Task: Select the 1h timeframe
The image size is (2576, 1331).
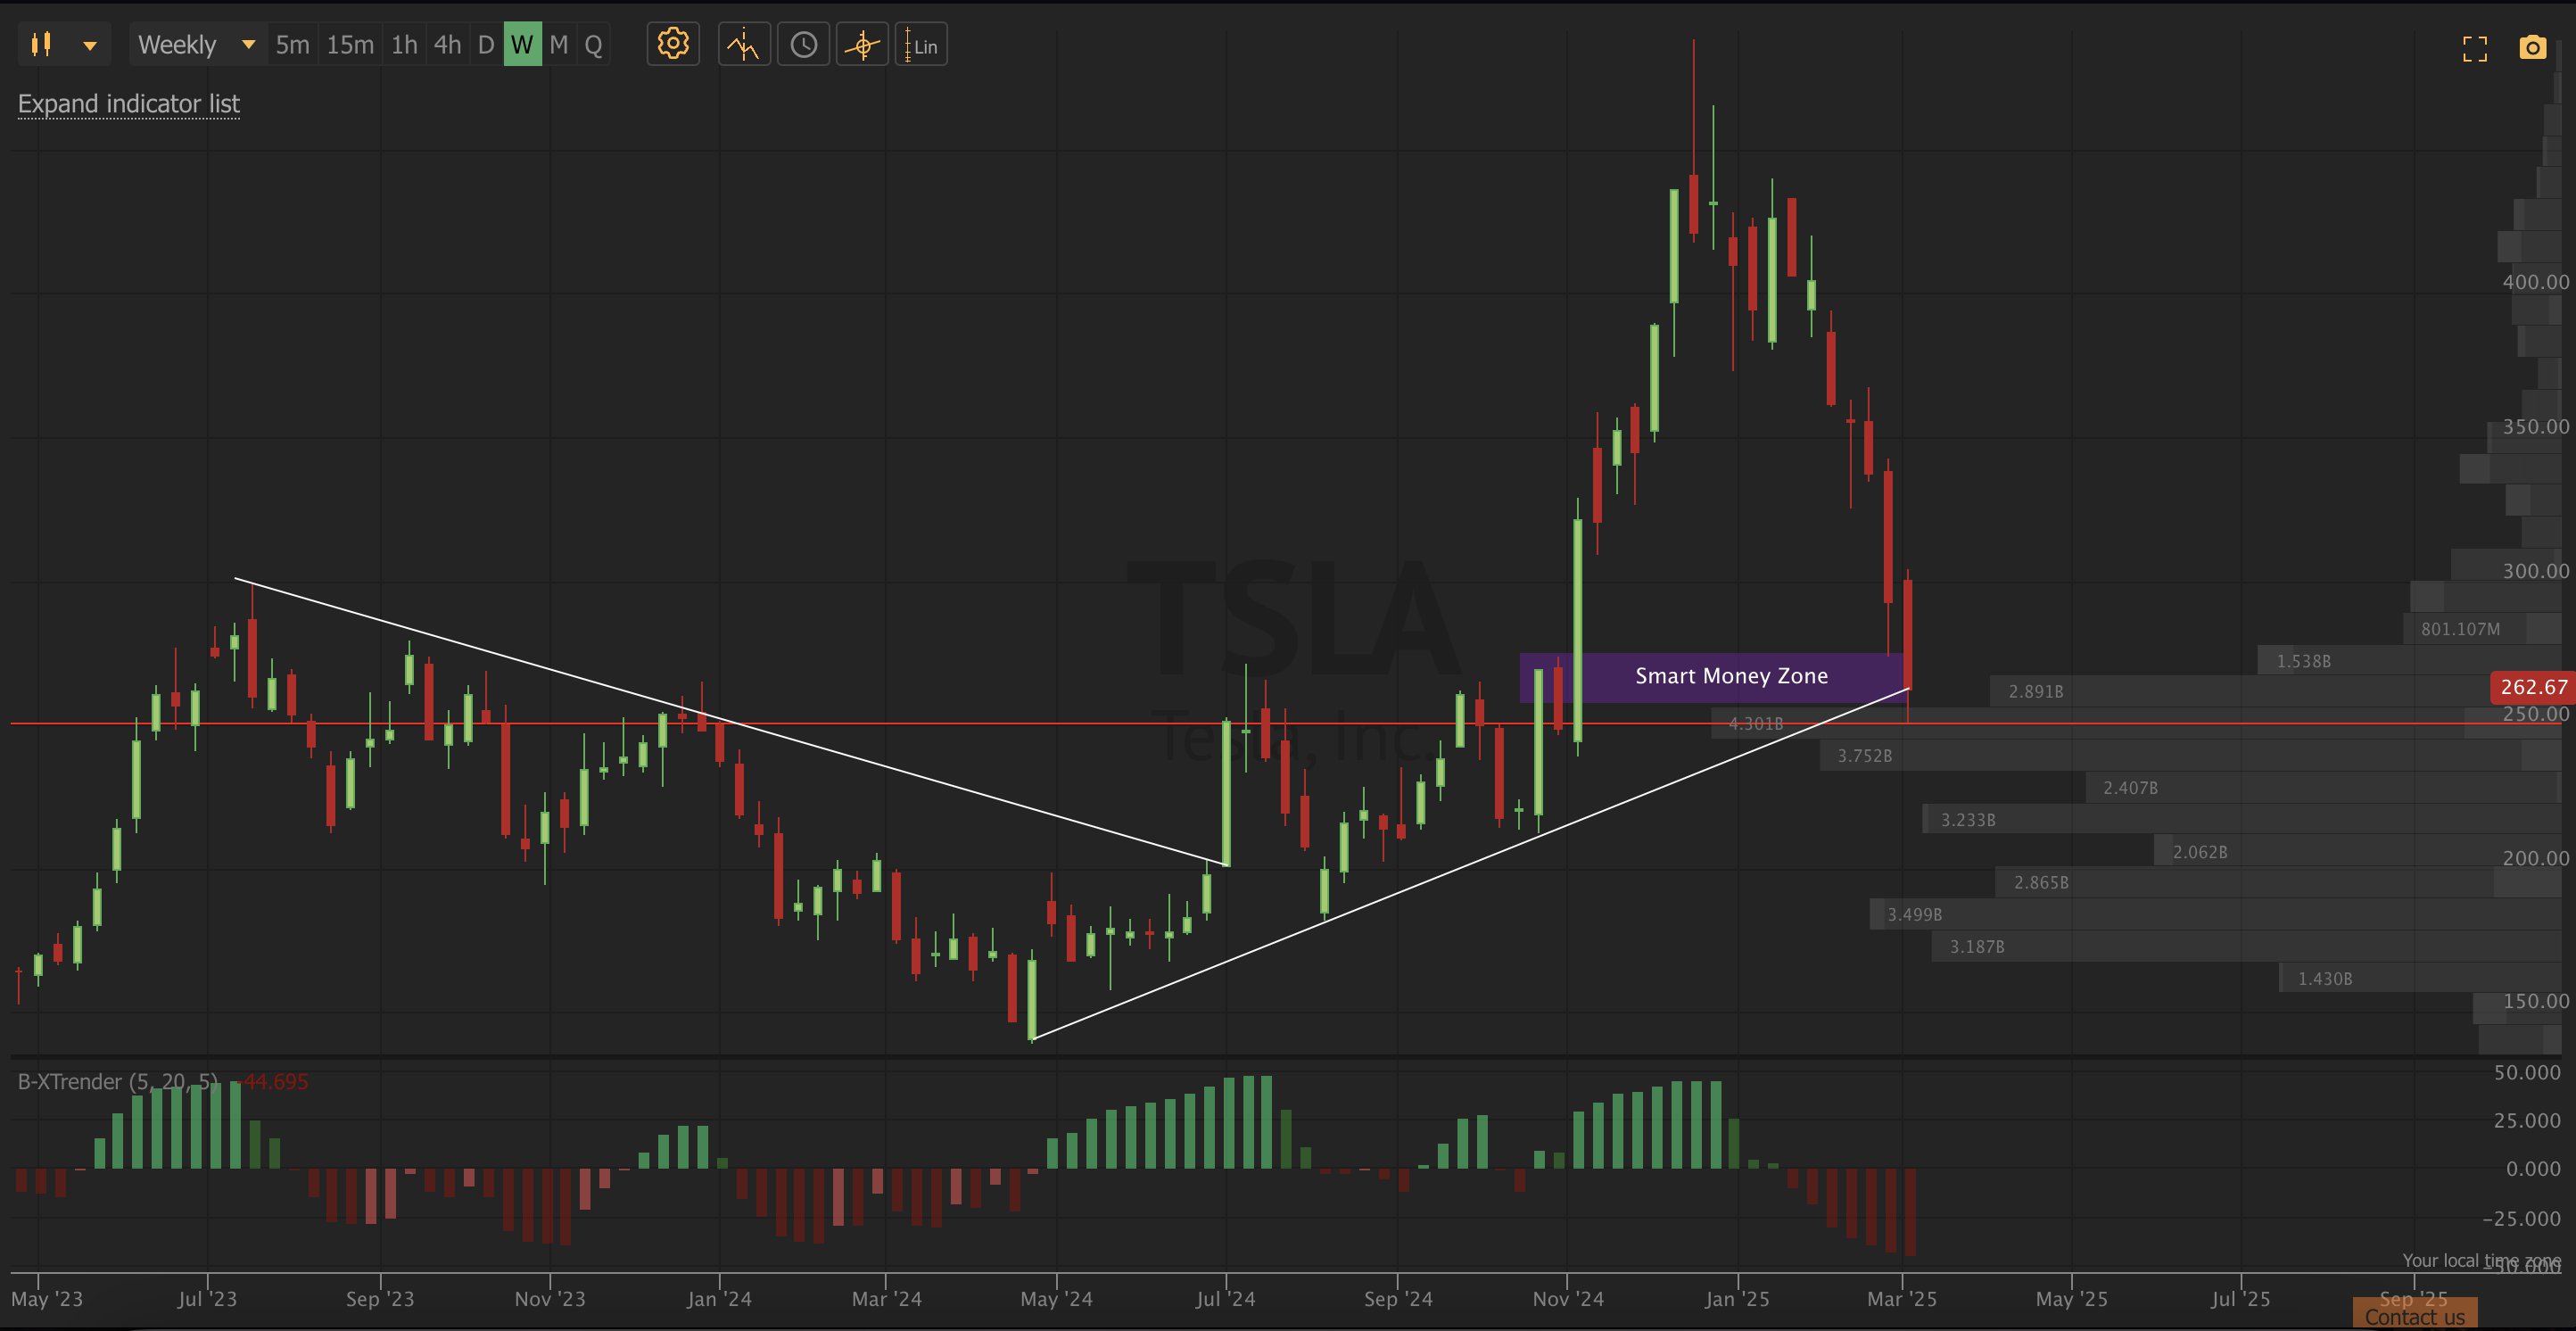Action: click(404, 44)
